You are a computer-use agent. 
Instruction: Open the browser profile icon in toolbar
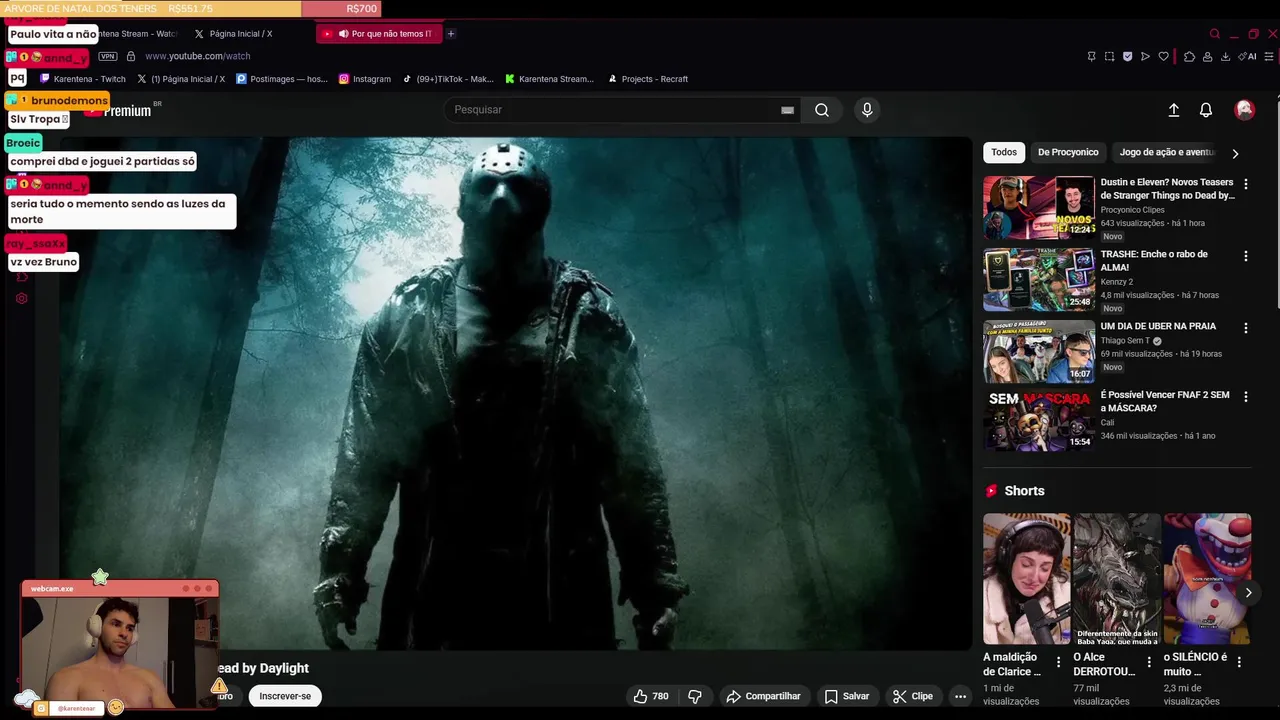click(x=1208, y=57)
